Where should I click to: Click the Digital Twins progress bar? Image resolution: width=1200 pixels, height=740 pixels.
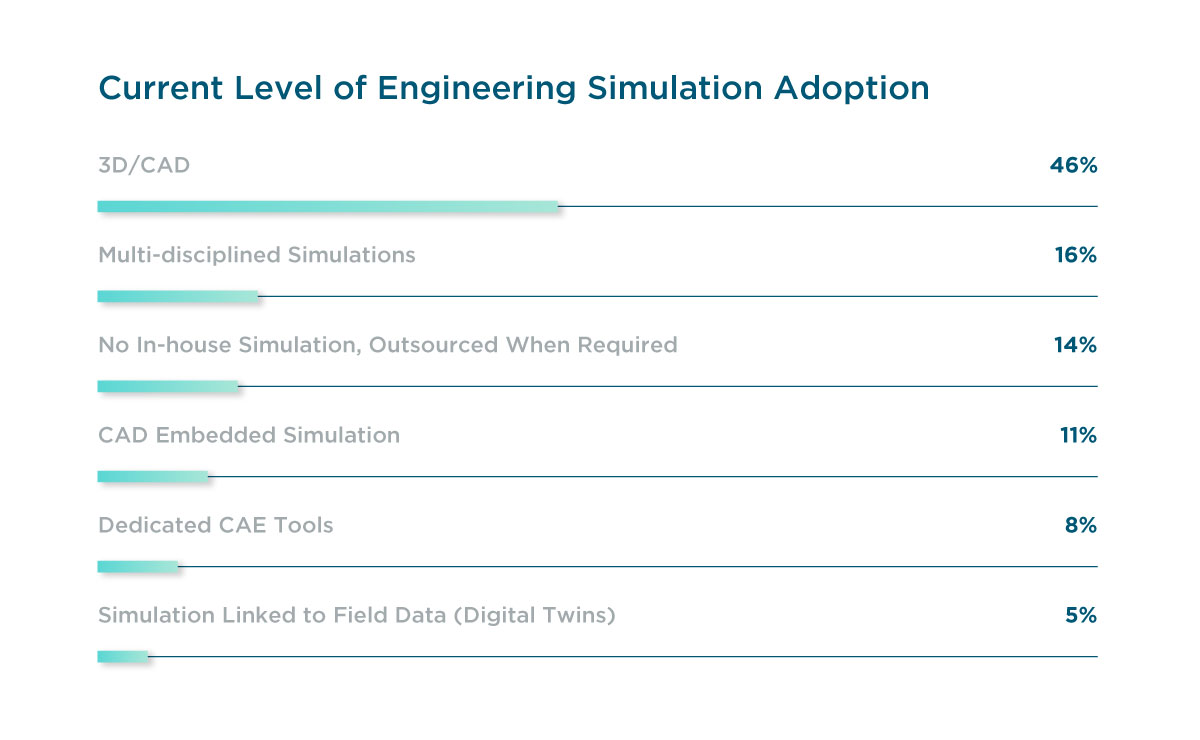tap(122, 656)
